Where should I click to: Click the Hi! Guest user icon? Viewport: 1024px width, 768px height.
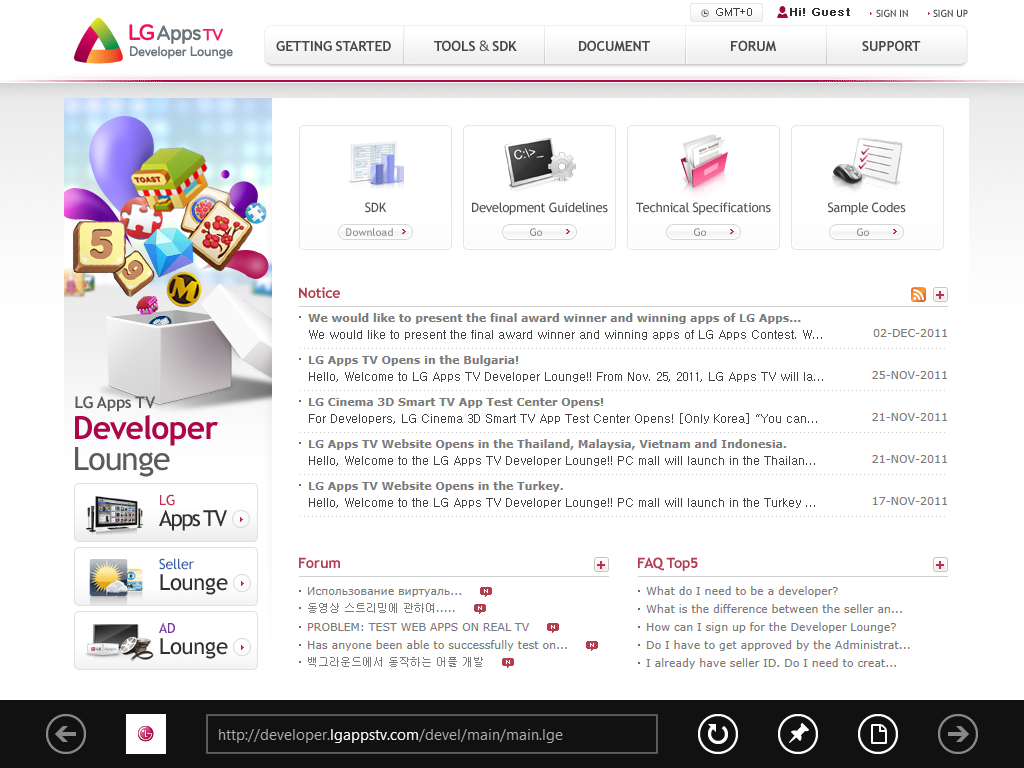(782, 12)
